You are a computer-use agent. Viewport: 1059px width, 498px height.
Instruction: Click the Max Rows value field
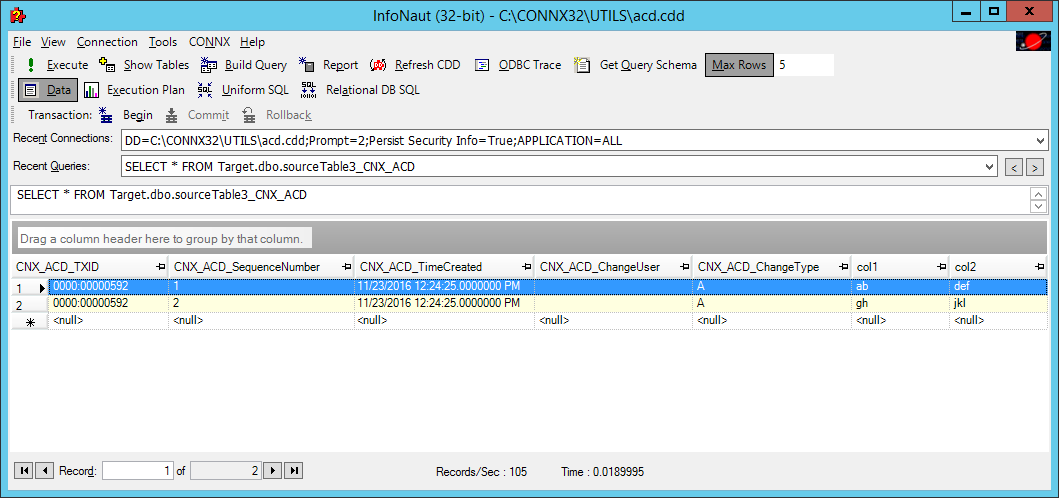[x=804, y=65]
